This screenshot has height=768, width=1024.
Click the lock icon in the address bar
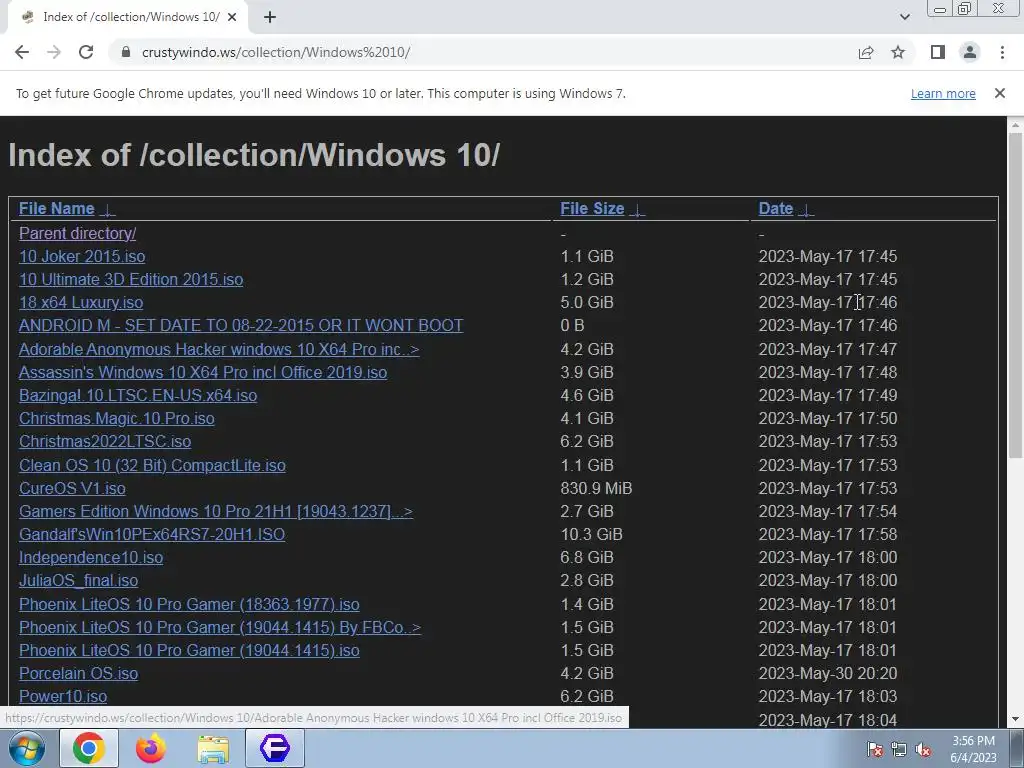[x=126, y=52]
